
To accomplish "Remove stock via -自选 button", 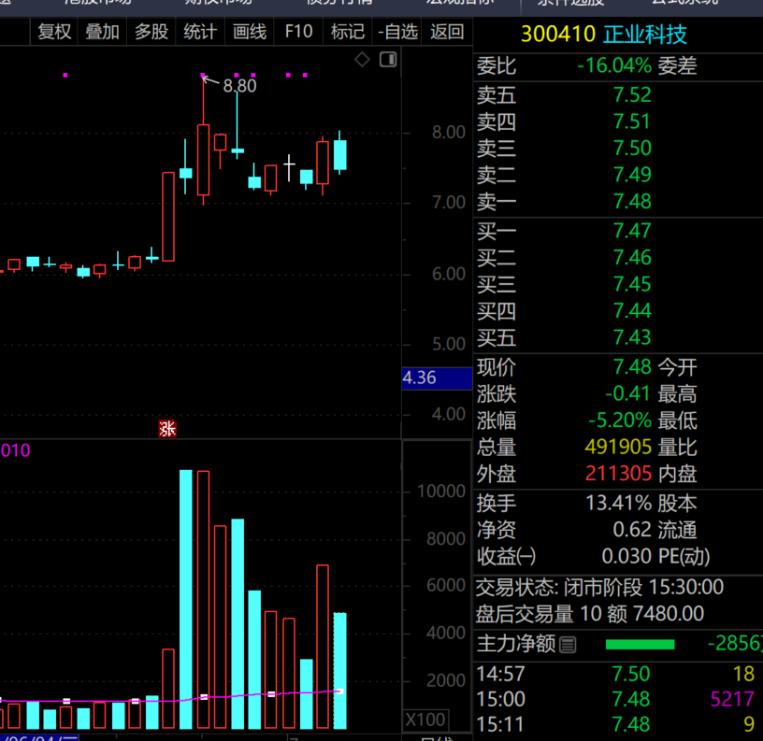I will point(397,32).
